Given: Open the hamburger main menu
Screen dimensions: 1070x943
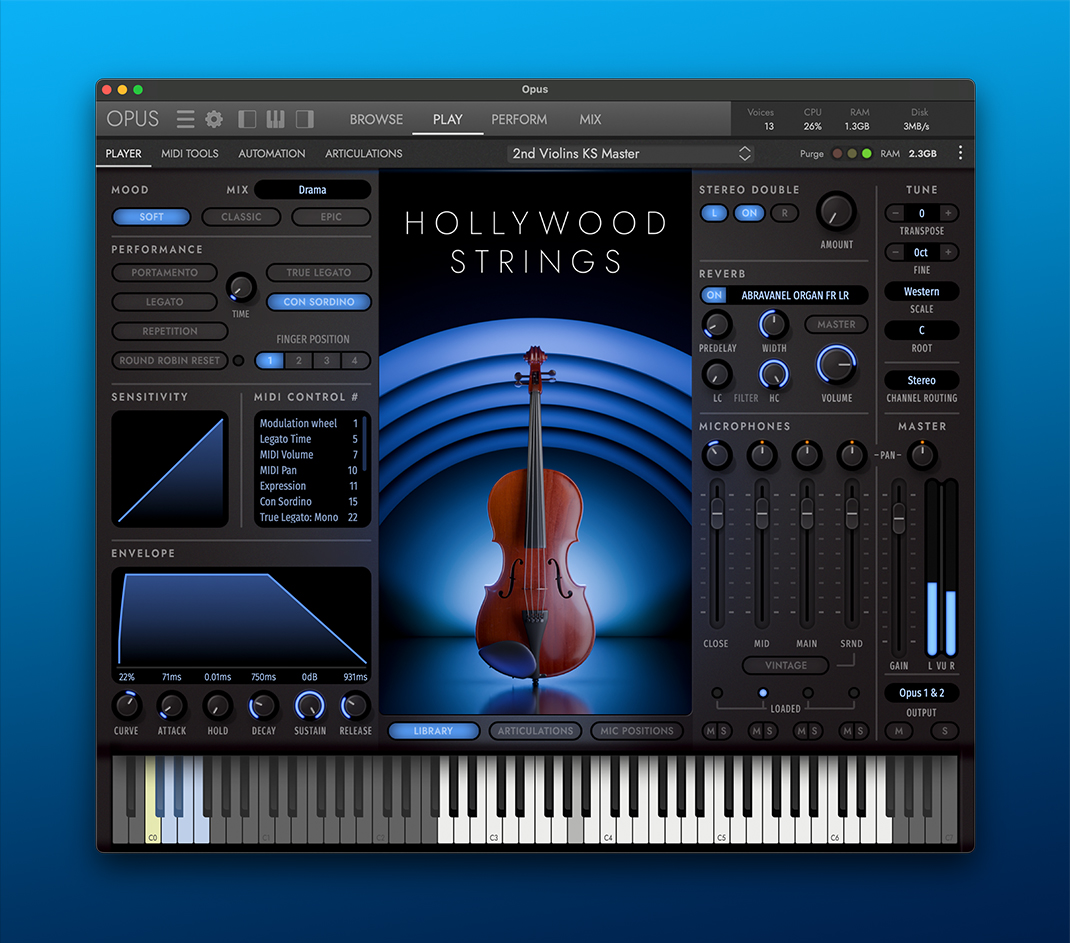Looking at the screenshot, I should [185, 119].
